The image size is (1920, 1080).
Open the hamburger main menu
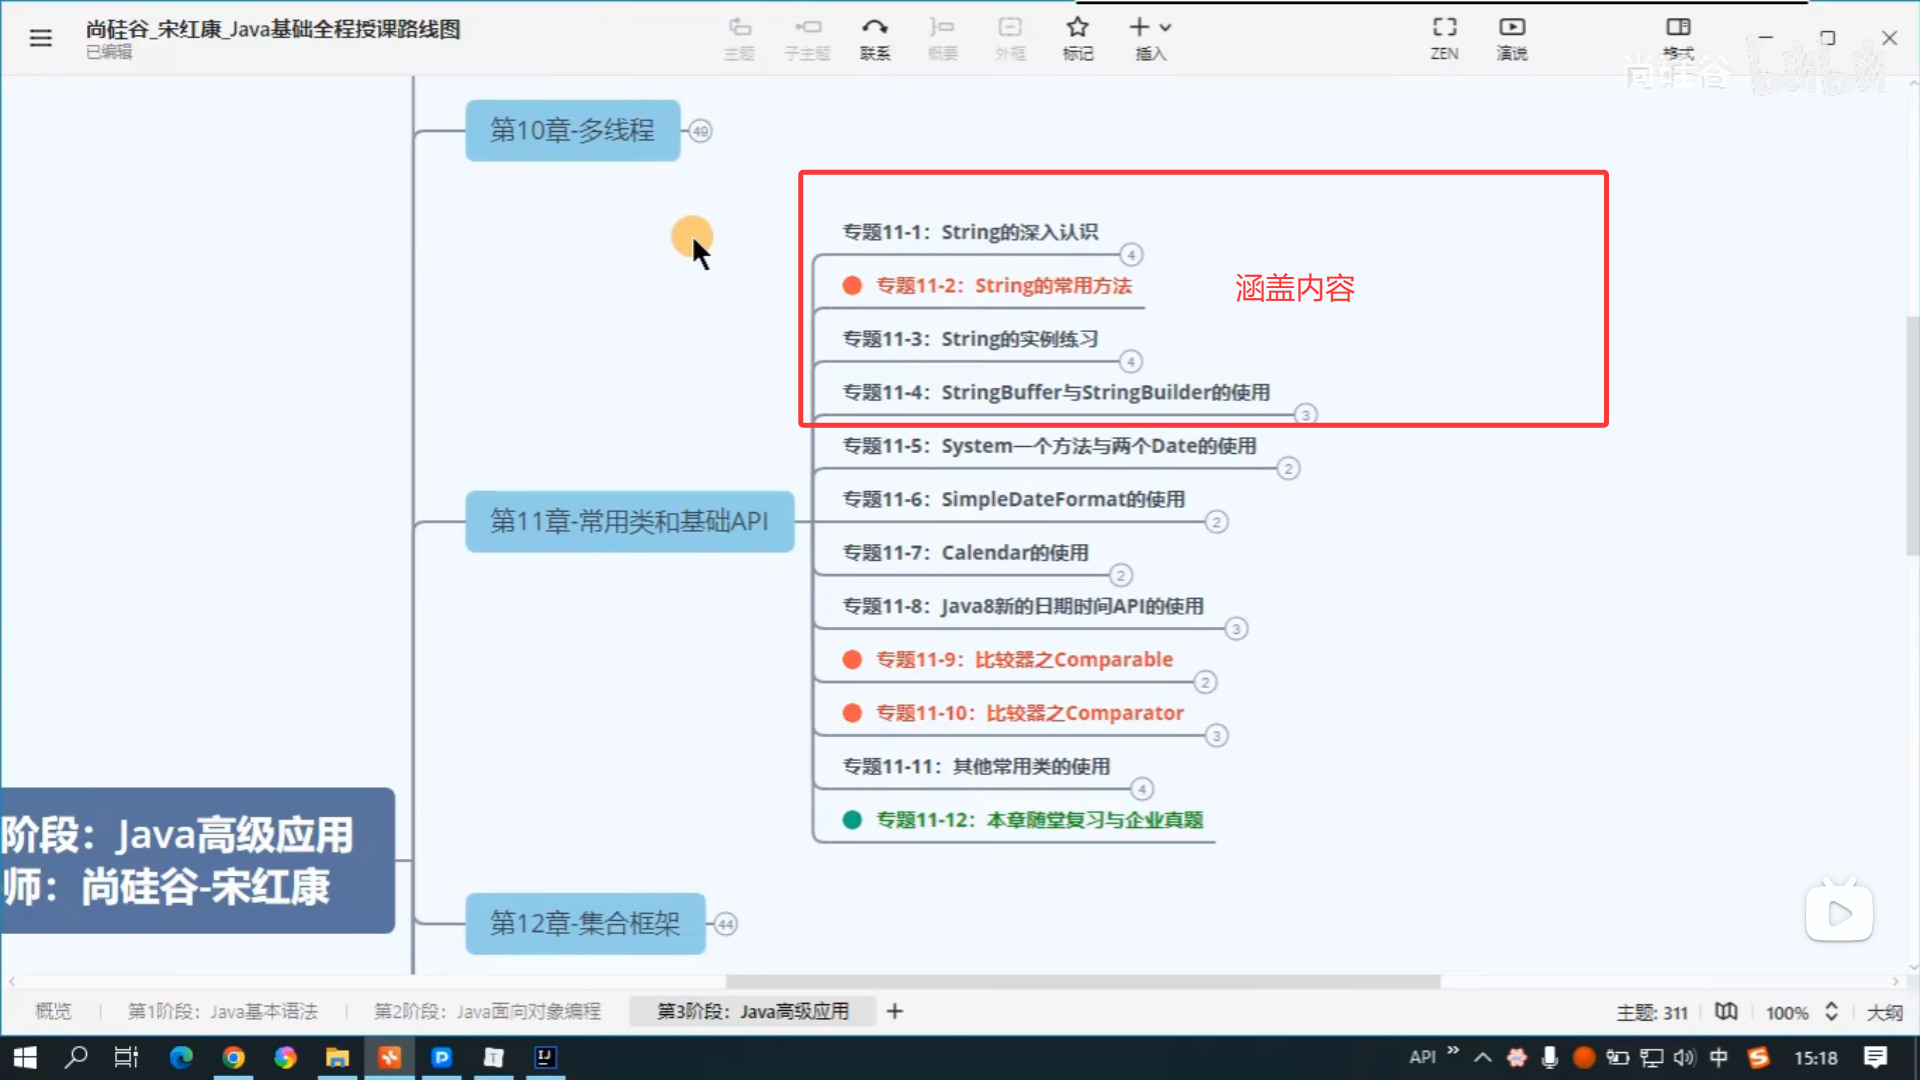40,38
